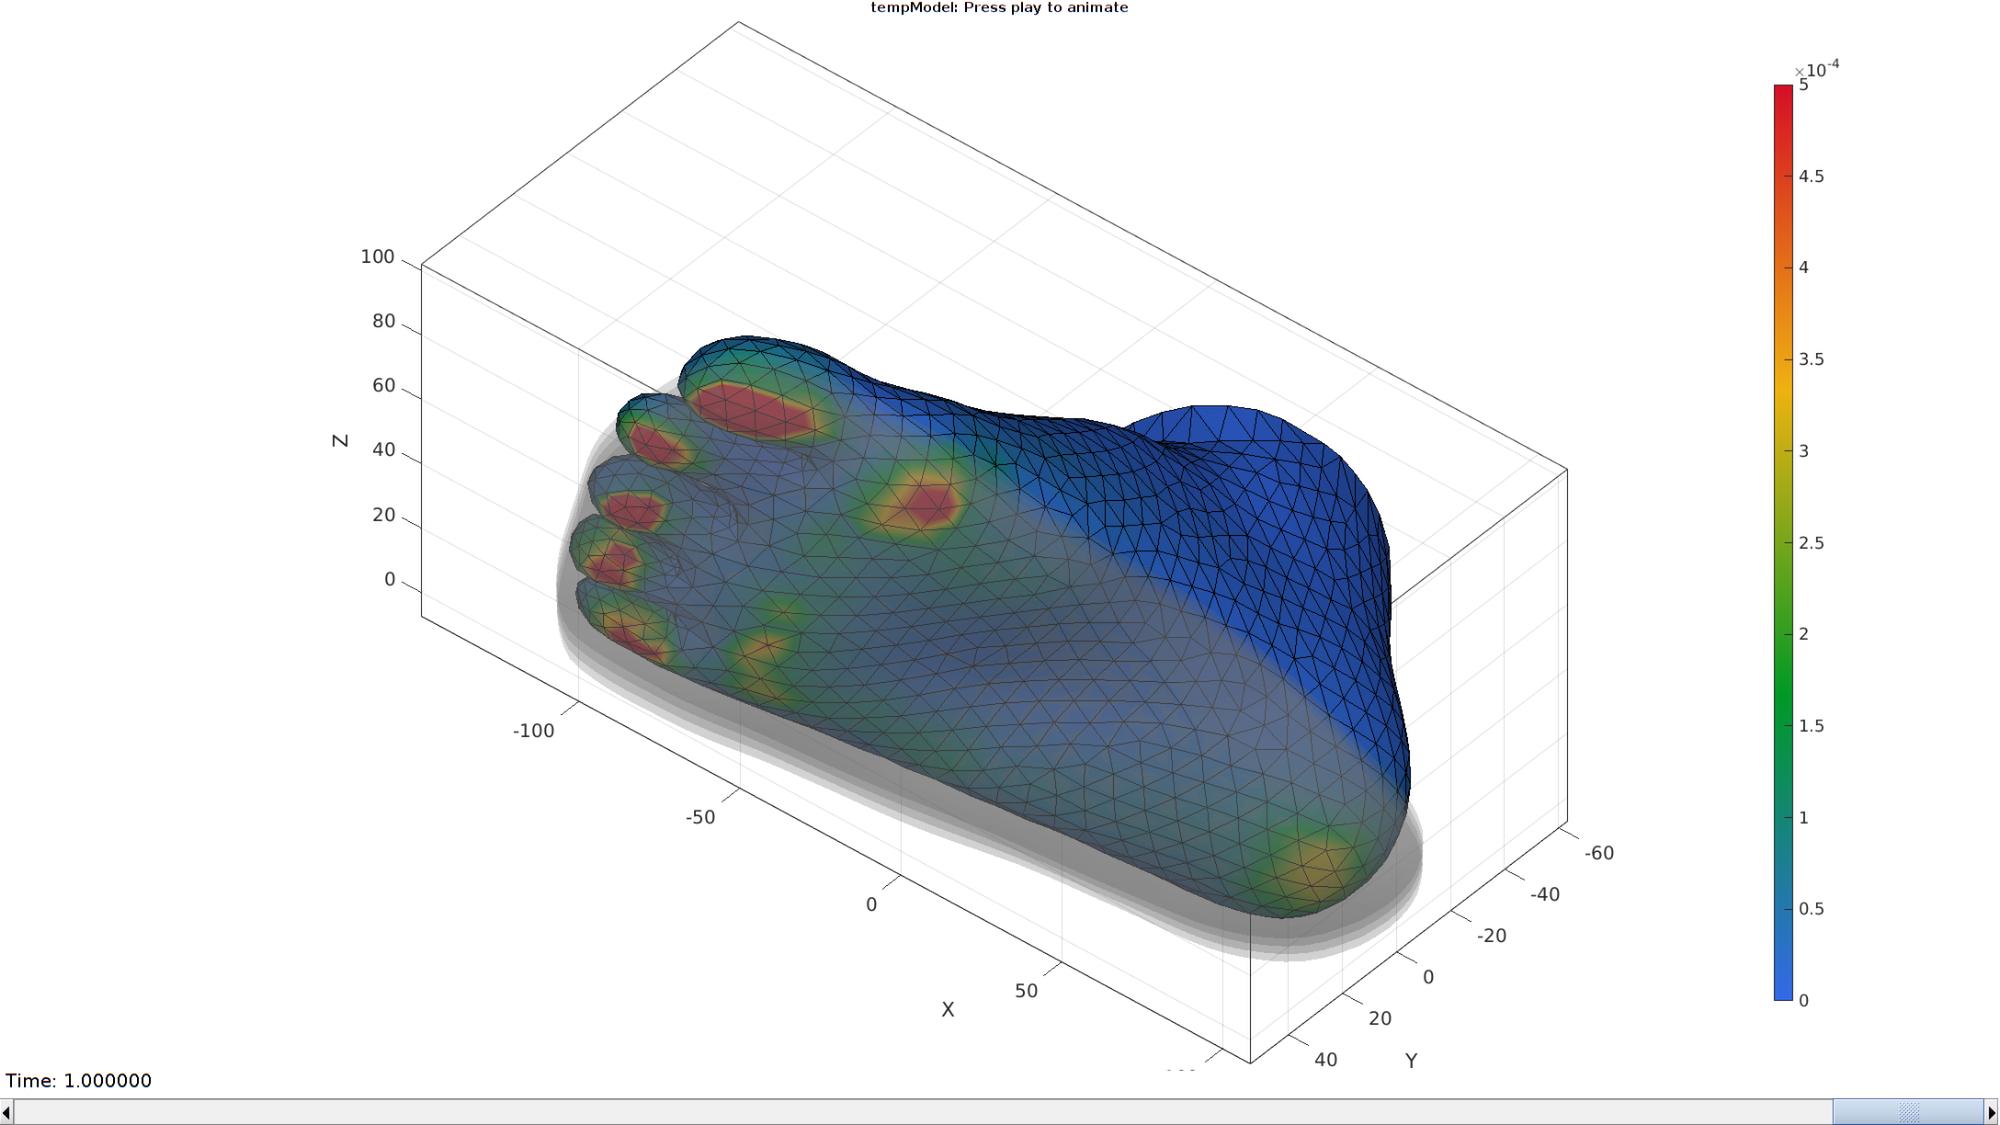Click the left arrow of the time slider

(x=7, y=1112)
